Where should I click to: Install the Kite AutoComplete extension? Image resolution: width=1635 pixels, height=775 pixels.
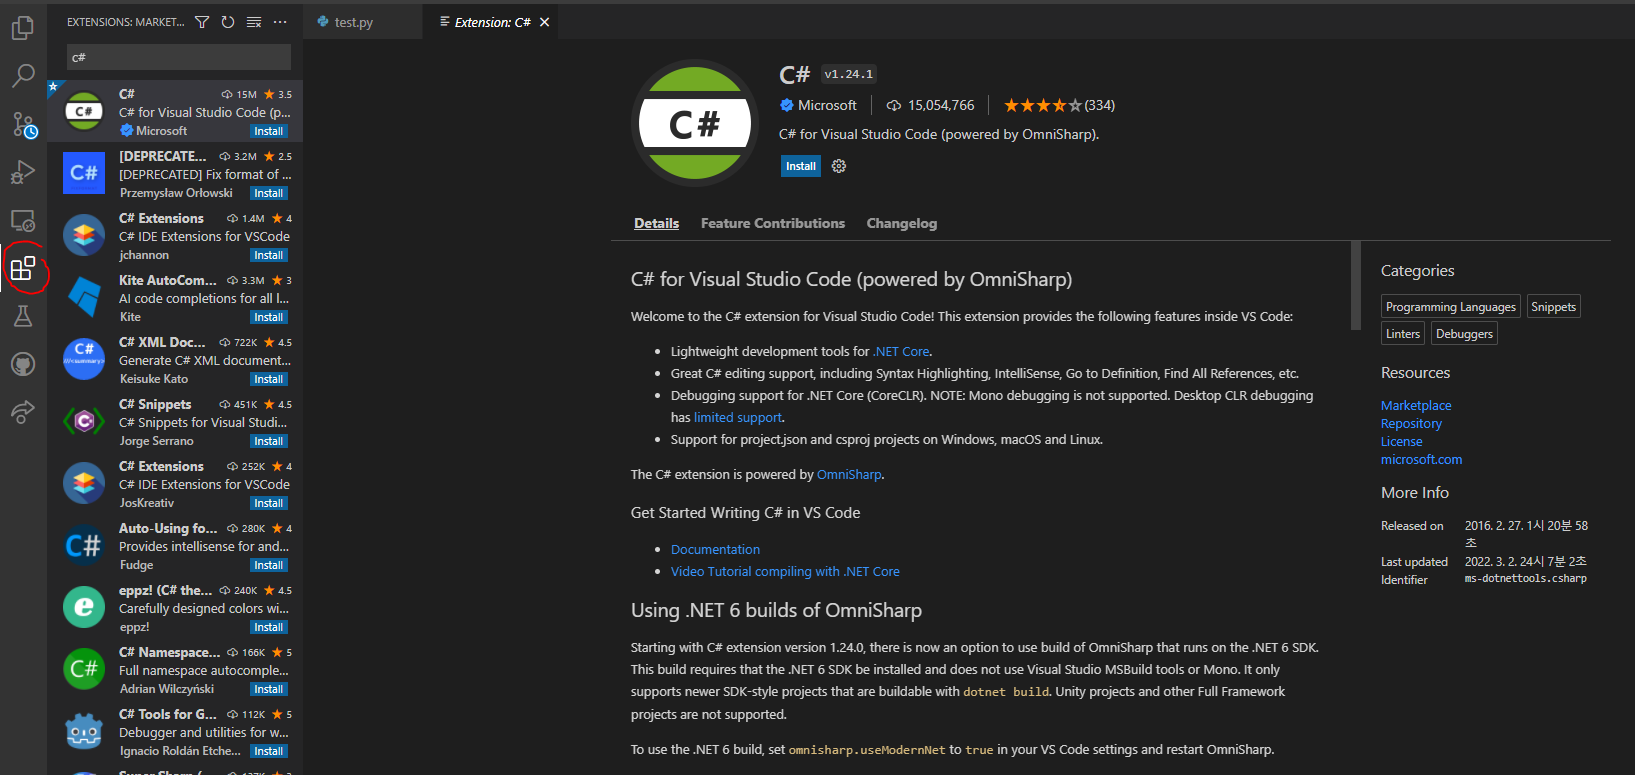point(268,317)
